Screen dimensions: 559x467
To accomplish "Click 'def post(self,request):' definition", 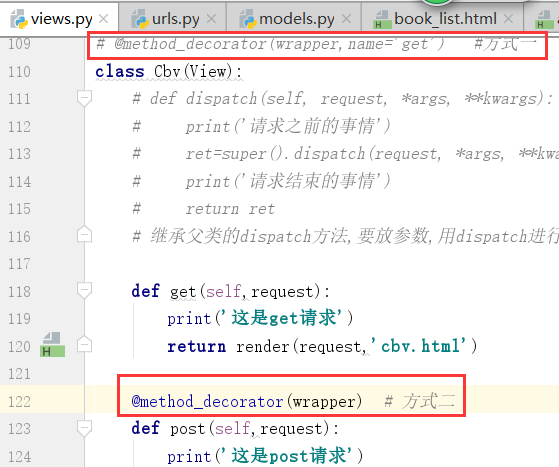I will coord(235,428).
